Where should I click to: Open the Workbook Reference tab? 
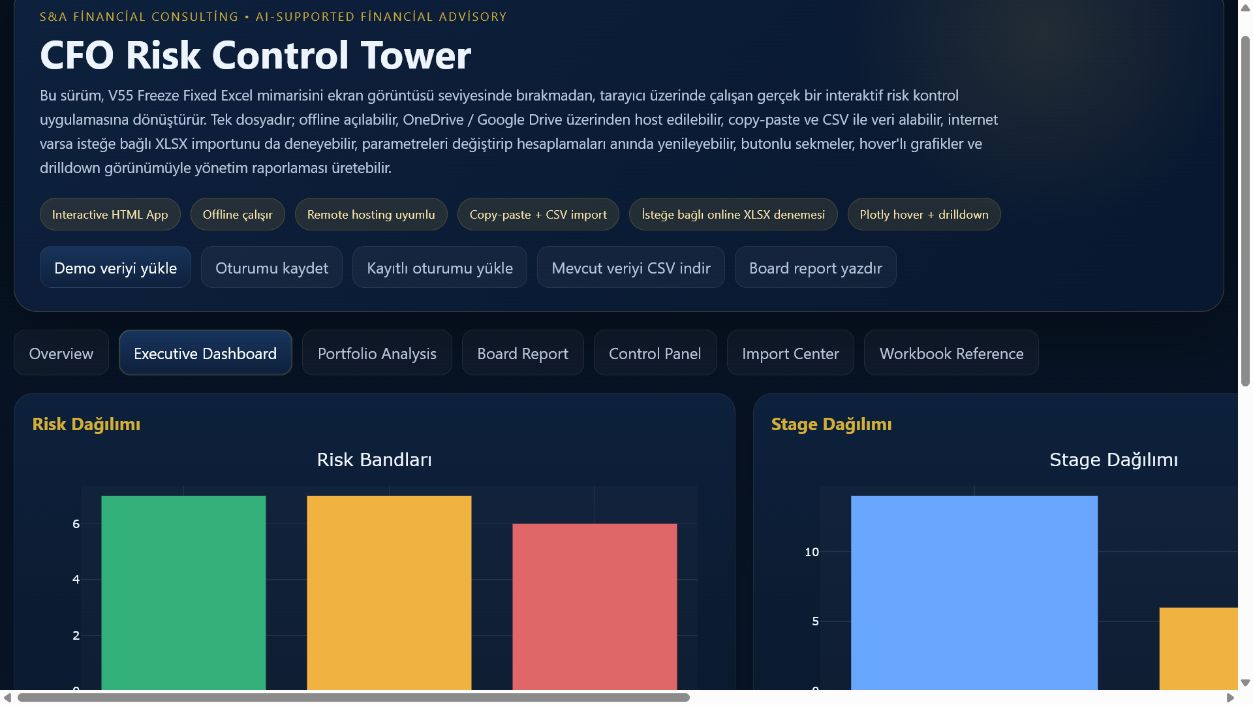(951, 353)
